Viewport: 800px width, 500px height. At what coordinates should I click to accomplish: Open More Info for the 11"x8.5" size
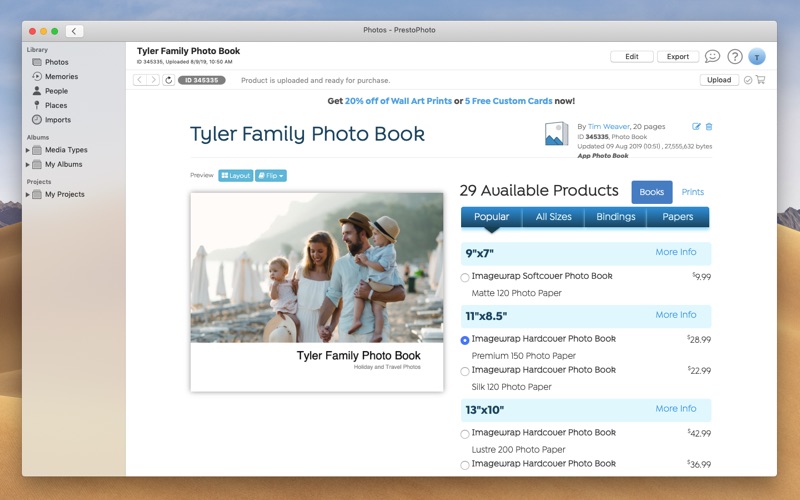[x=676, y=315]
